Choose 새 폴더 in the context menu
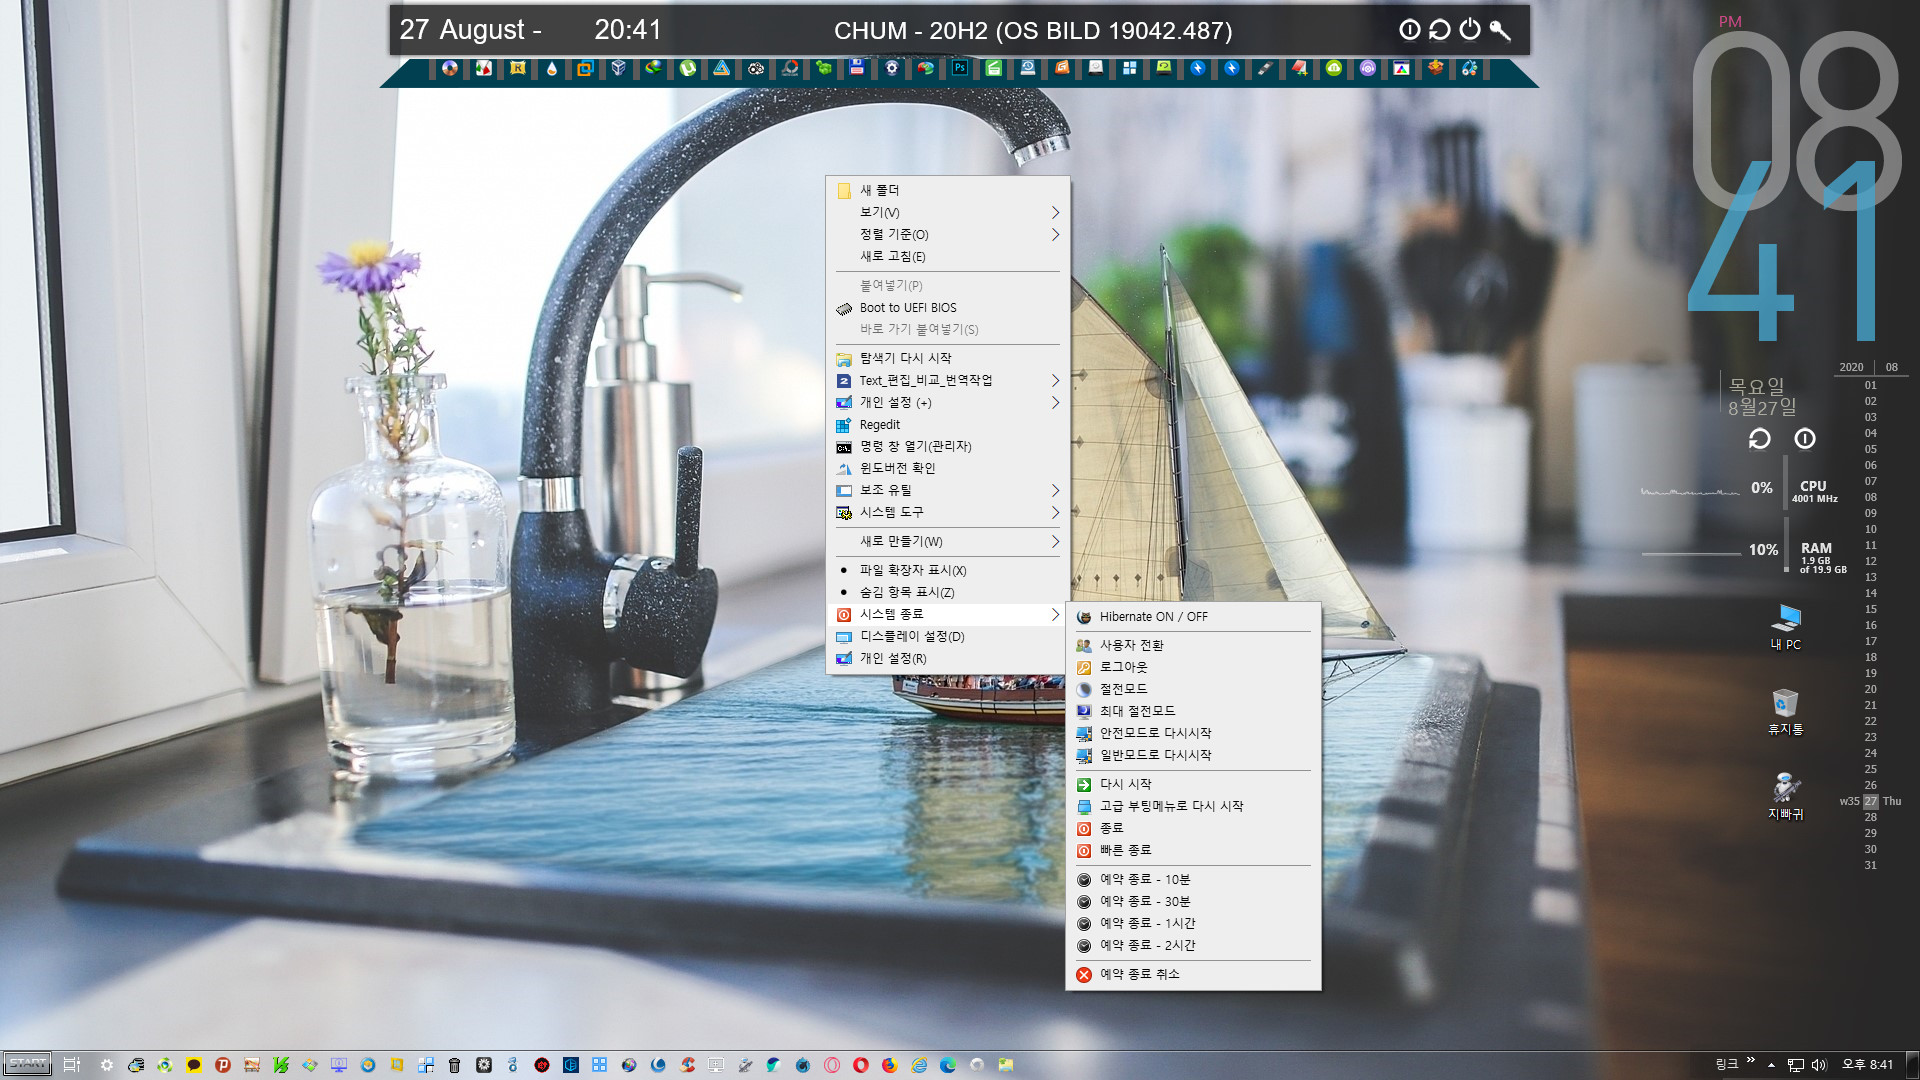Image resolution: width=1920 pixels, height=1080 pixels. 948,190
